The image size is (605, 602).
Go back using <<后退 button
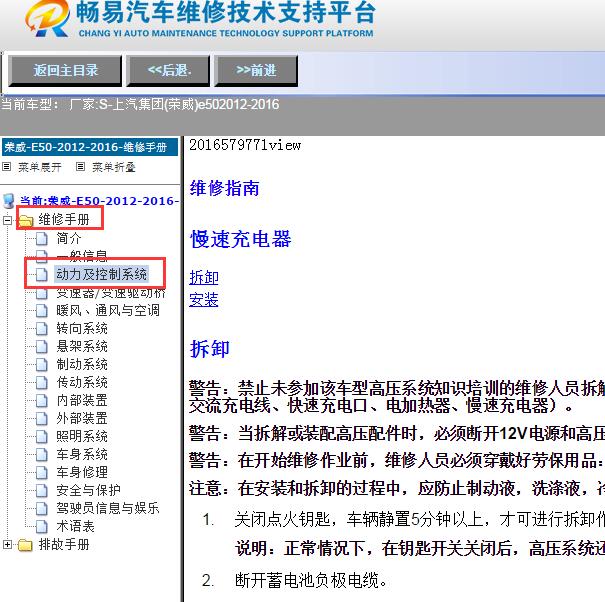pos(177,70)
